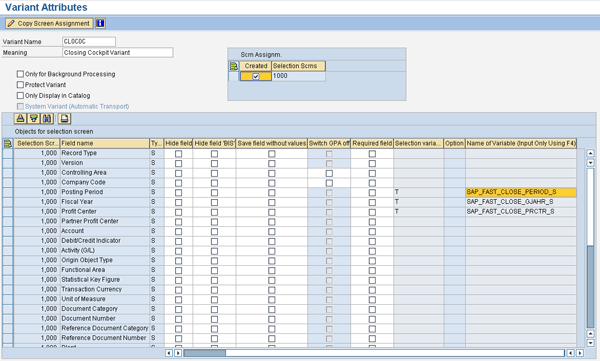The image size is (600, 361).
Task: Click the Selection Scrns column header
Action: pos(298,66)
